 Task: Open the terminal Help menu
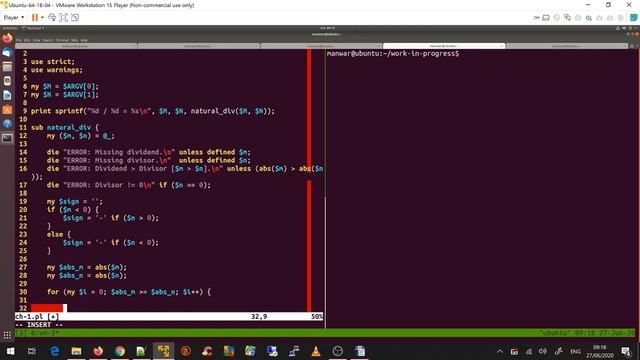(84, 40)
